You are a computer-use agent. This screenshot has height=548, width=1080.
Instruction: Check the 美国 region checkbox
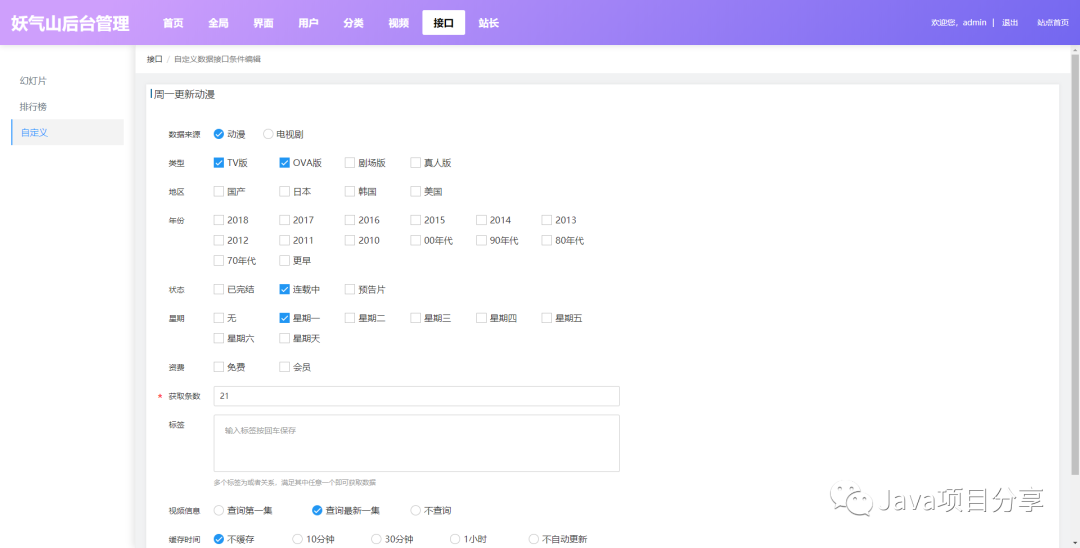[415, 191]
